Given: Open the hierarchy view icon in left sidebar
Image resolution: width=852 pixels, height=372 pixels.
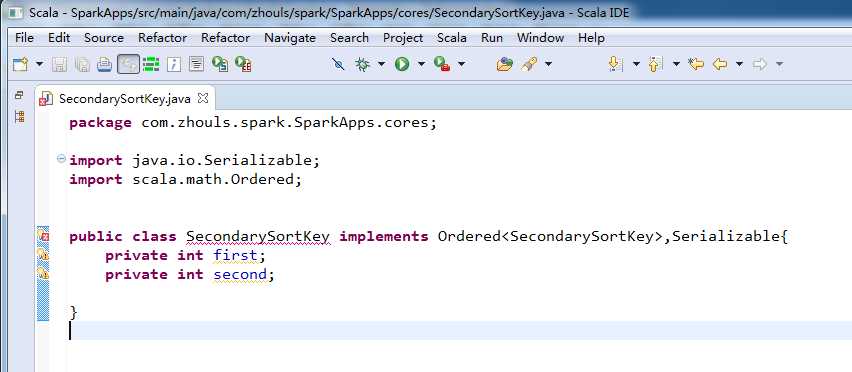Looking at the screenshot, I should point(20,116).
